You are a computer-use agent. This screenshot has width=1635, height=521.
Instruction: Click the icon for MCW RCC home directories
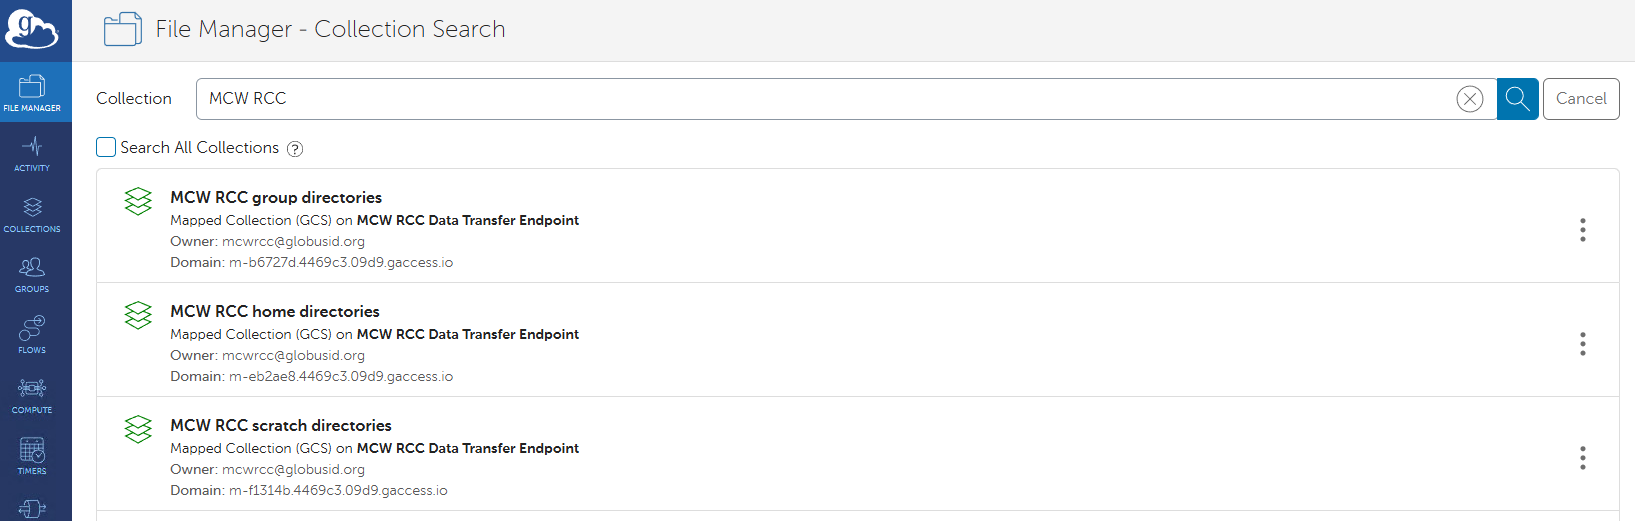point(138,315)
